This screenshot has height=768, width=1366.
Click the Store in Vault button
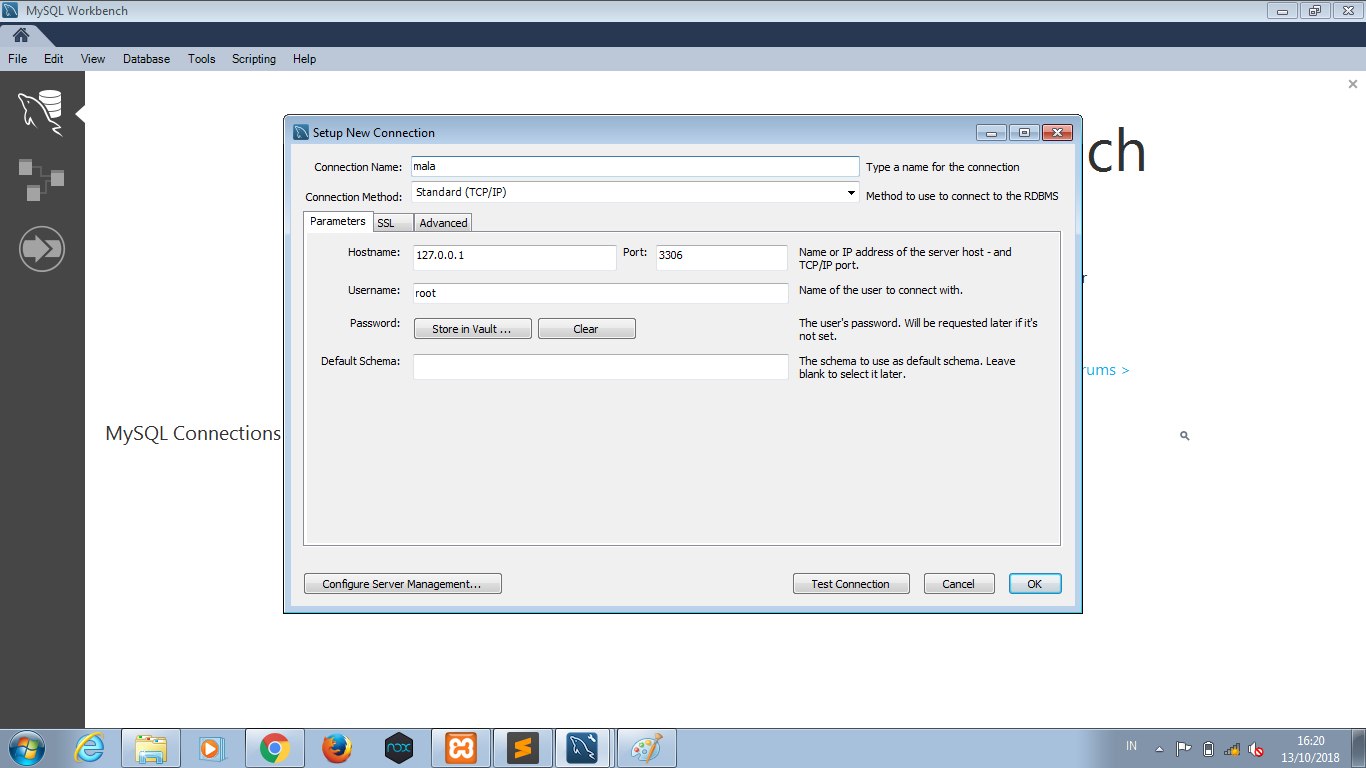tap(472, 329)
